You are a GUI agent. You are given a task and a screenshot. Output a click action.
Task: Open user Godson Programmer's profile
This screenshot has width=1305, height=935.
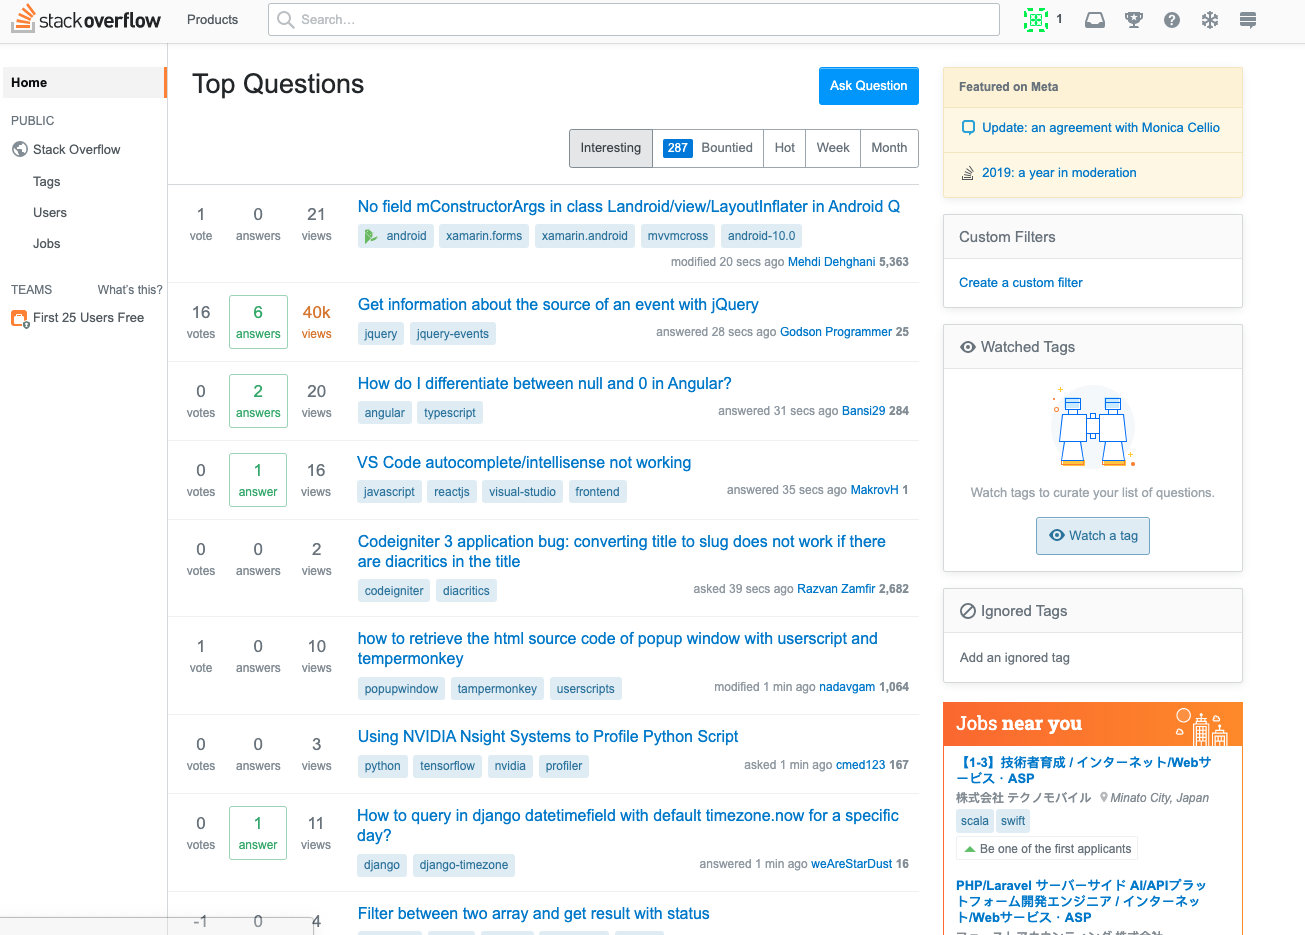tap(836, 332)
